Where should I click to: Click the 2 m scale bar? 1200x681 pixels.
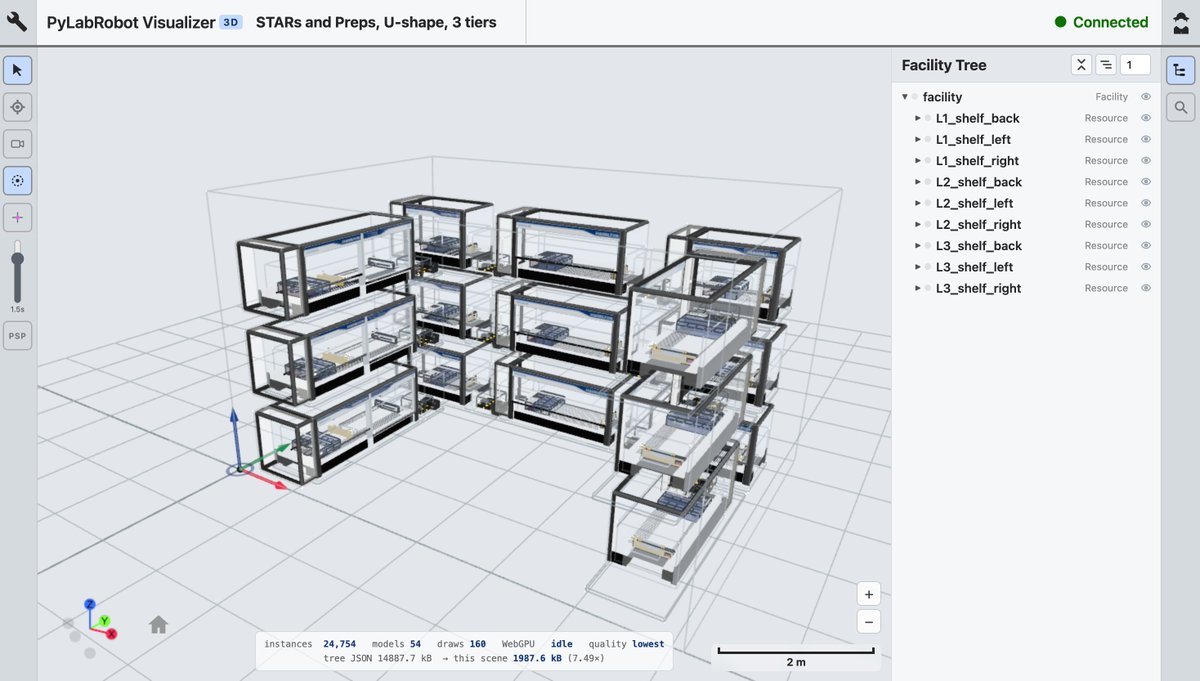[796, 657]
